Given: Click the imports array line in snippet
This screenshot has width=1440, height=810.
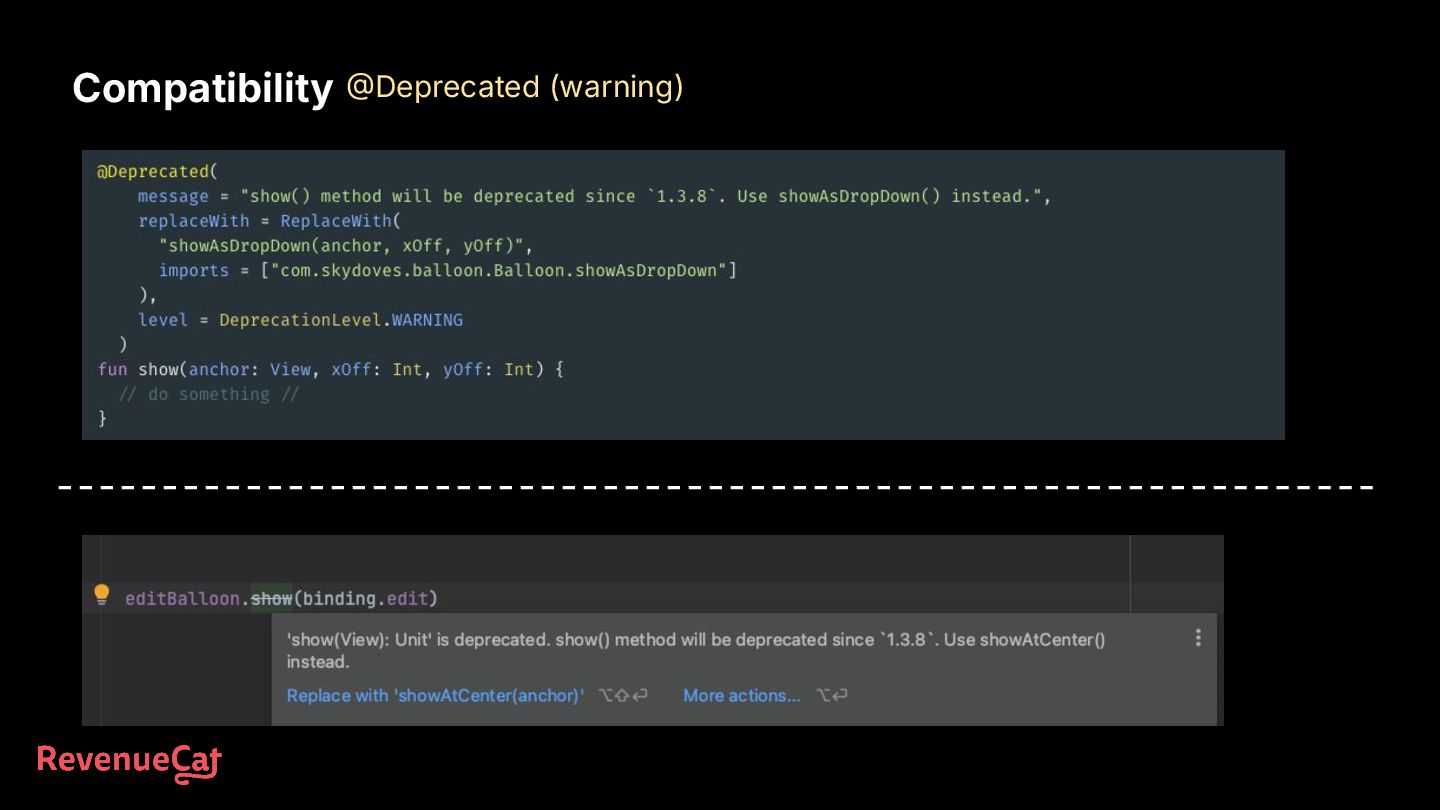Looking at the screenshot, I should click(x=447, y=271).
